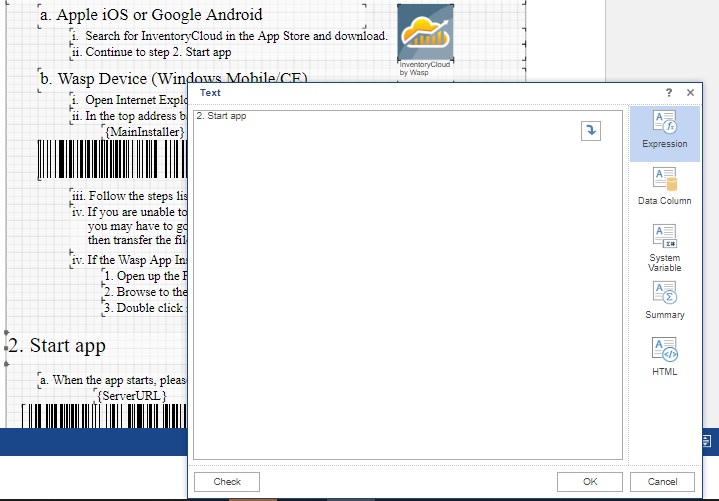Switch to the Data Column option
The image size is (719, 501).
(665, 187)
